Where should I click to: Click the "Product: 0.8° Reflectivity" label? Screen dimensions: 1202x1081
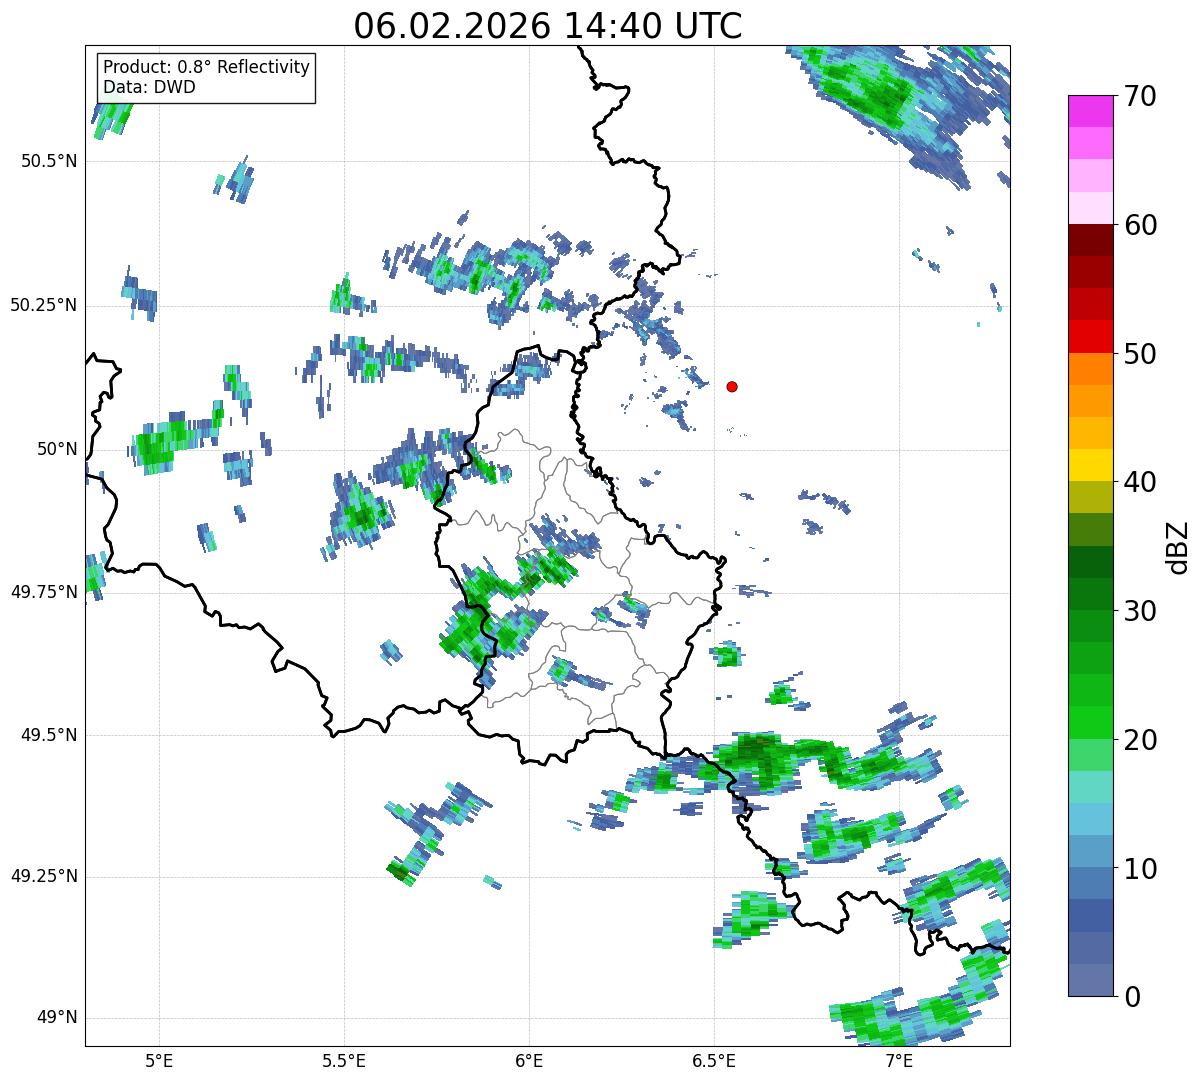[207, 67]
